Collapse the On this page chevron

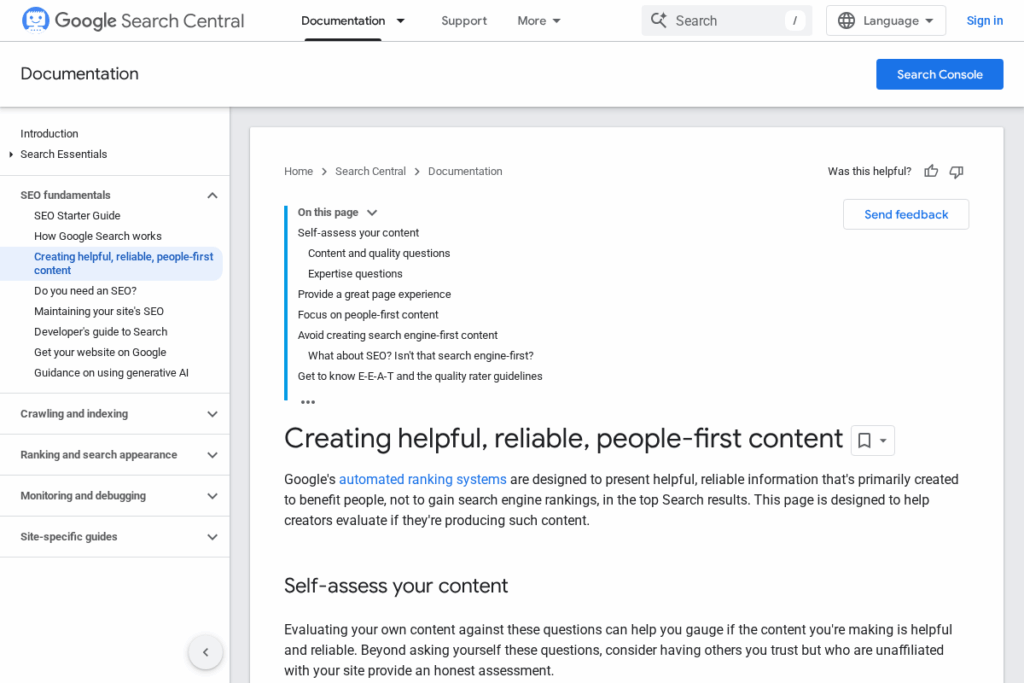pos(372,213)
